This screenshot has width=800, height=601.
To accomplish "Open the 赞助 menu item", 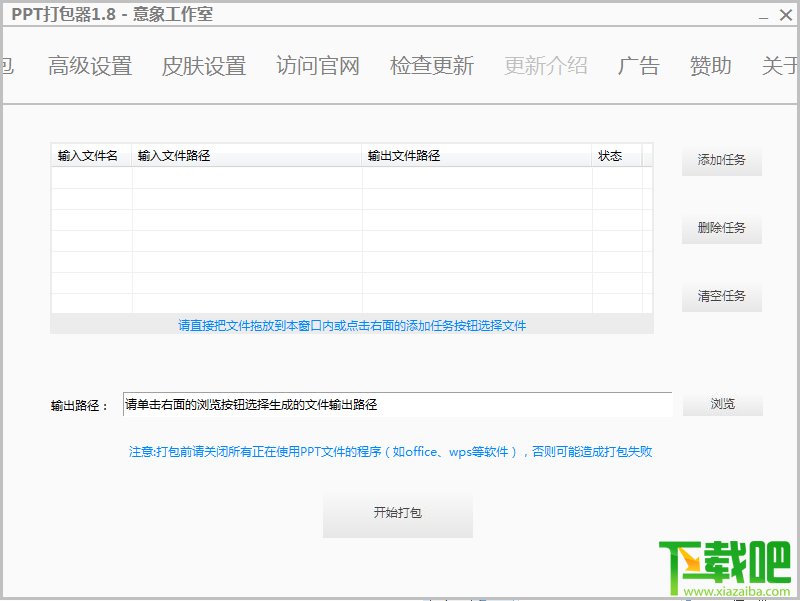I will [711, 66].
